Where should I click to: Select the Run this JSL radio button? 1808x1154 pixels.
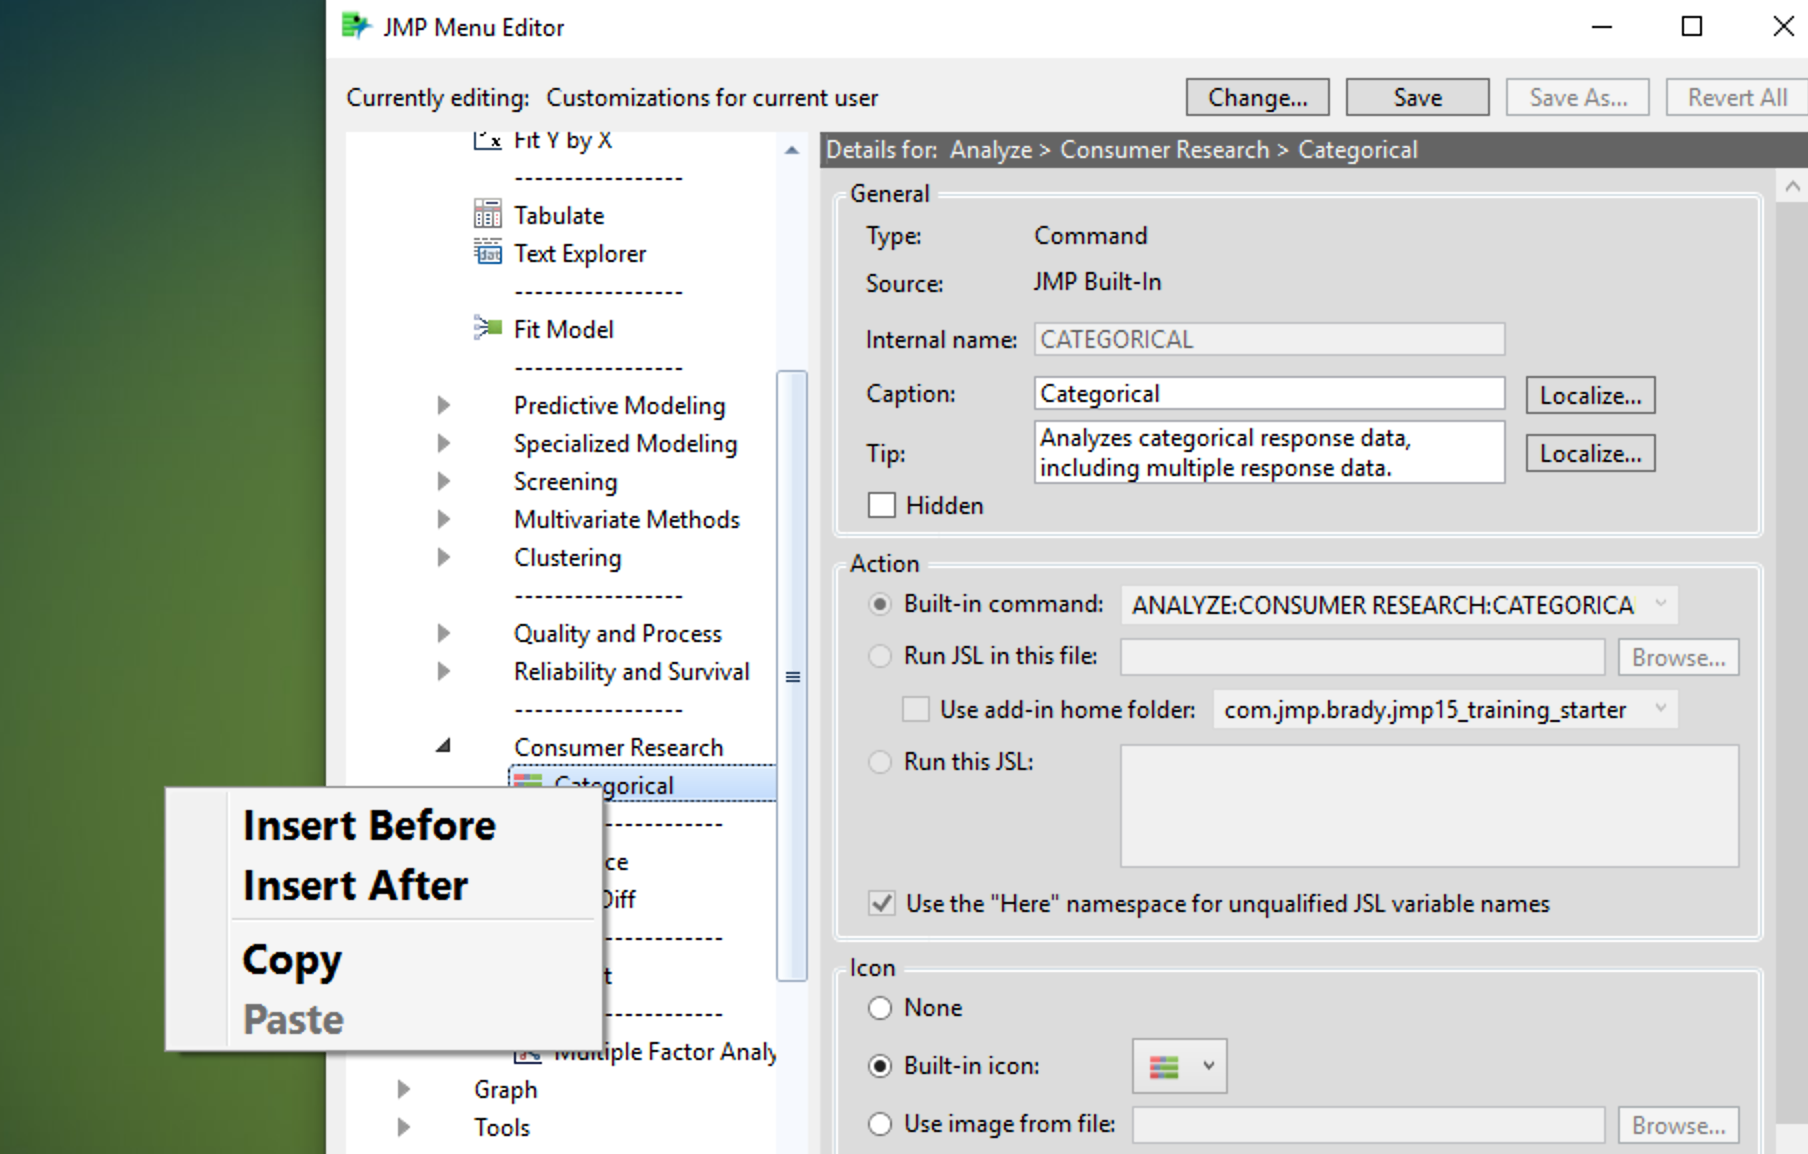(x=880, y=761)
